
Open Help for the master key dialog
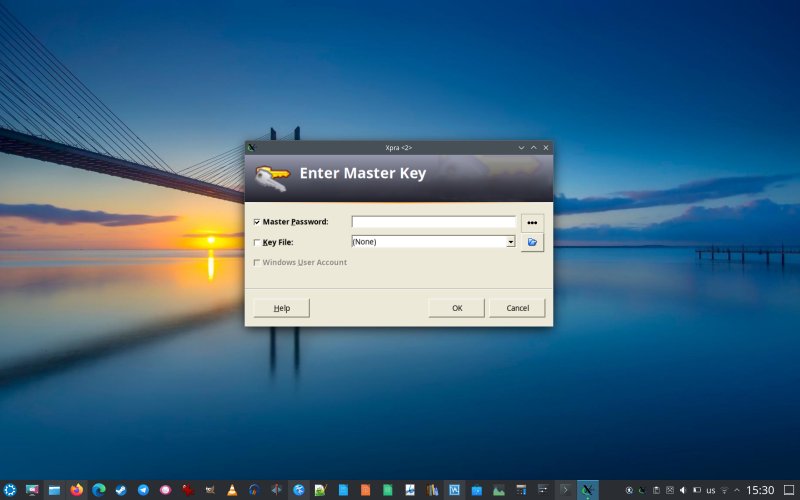point(281,308)
